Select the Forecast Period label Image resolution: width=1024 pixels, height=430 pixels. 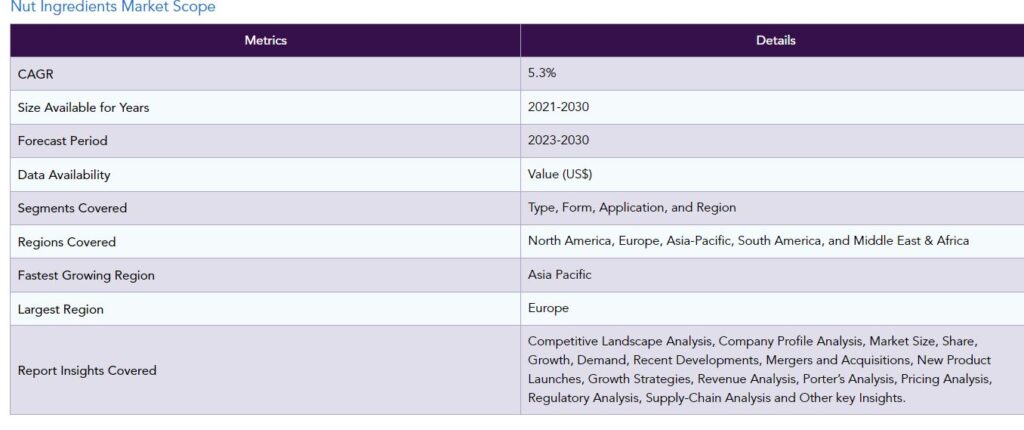63,141
